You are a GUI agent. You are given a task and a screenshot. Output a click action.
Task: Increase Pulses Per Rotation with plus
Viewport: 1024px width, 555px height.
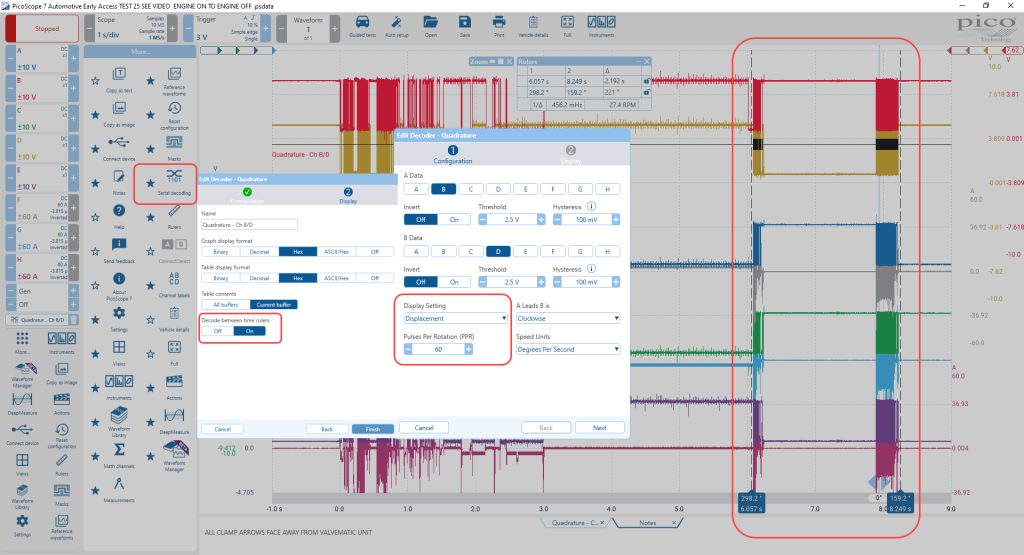point(469,349)
